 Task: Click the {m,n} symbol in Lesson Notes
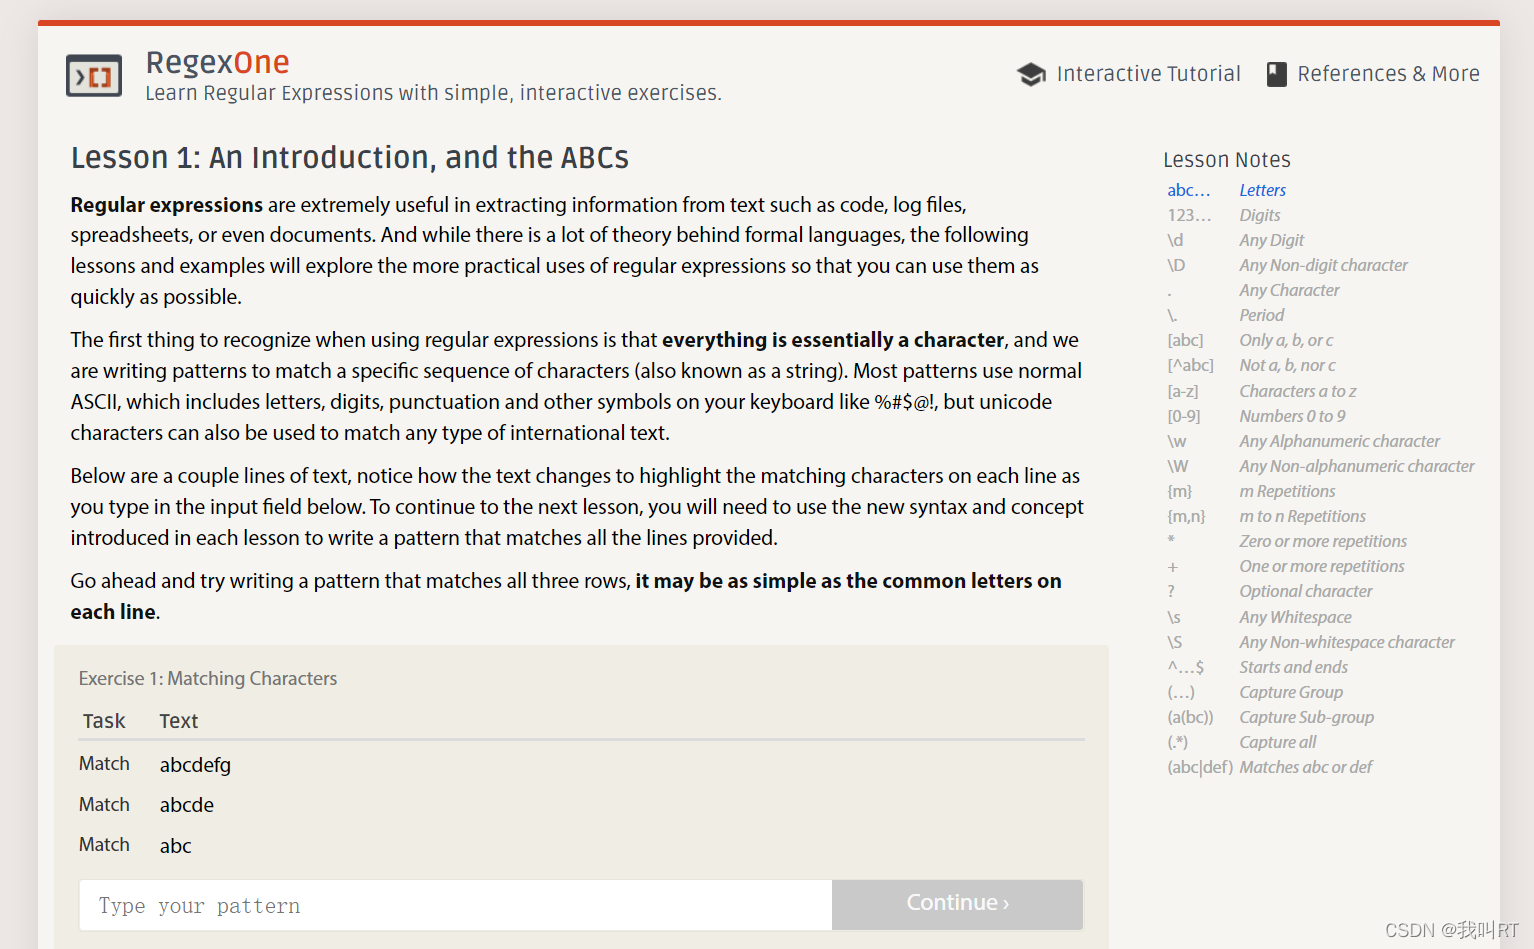(x=1186, y=516)
